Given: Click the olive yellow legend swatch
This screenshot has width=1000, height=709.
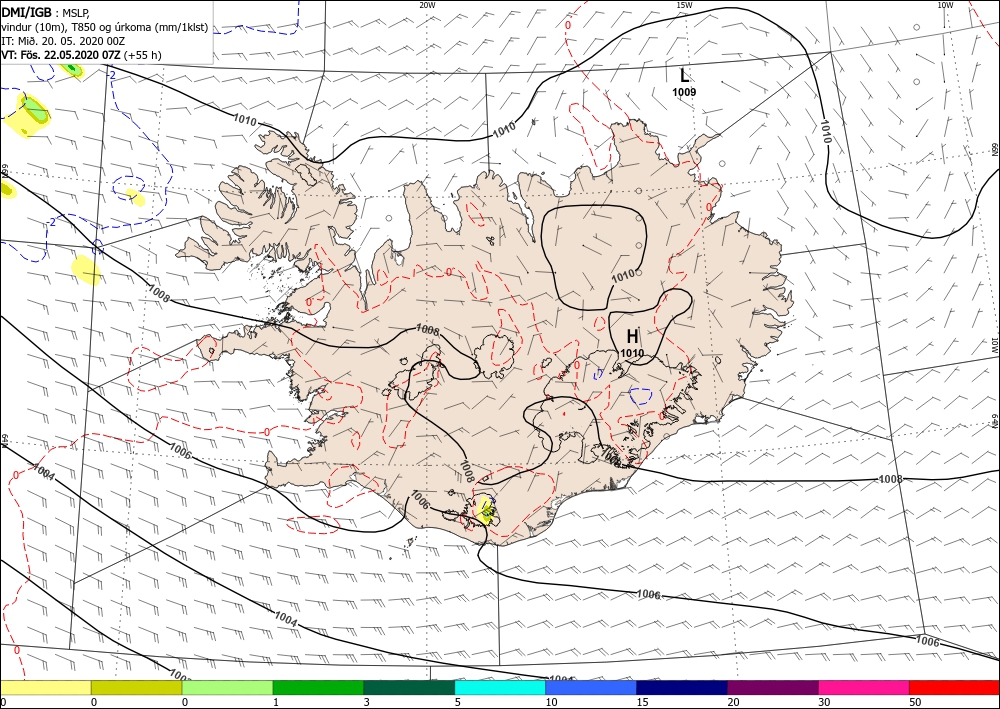Looking at the screenshot, I should [136, 687].
